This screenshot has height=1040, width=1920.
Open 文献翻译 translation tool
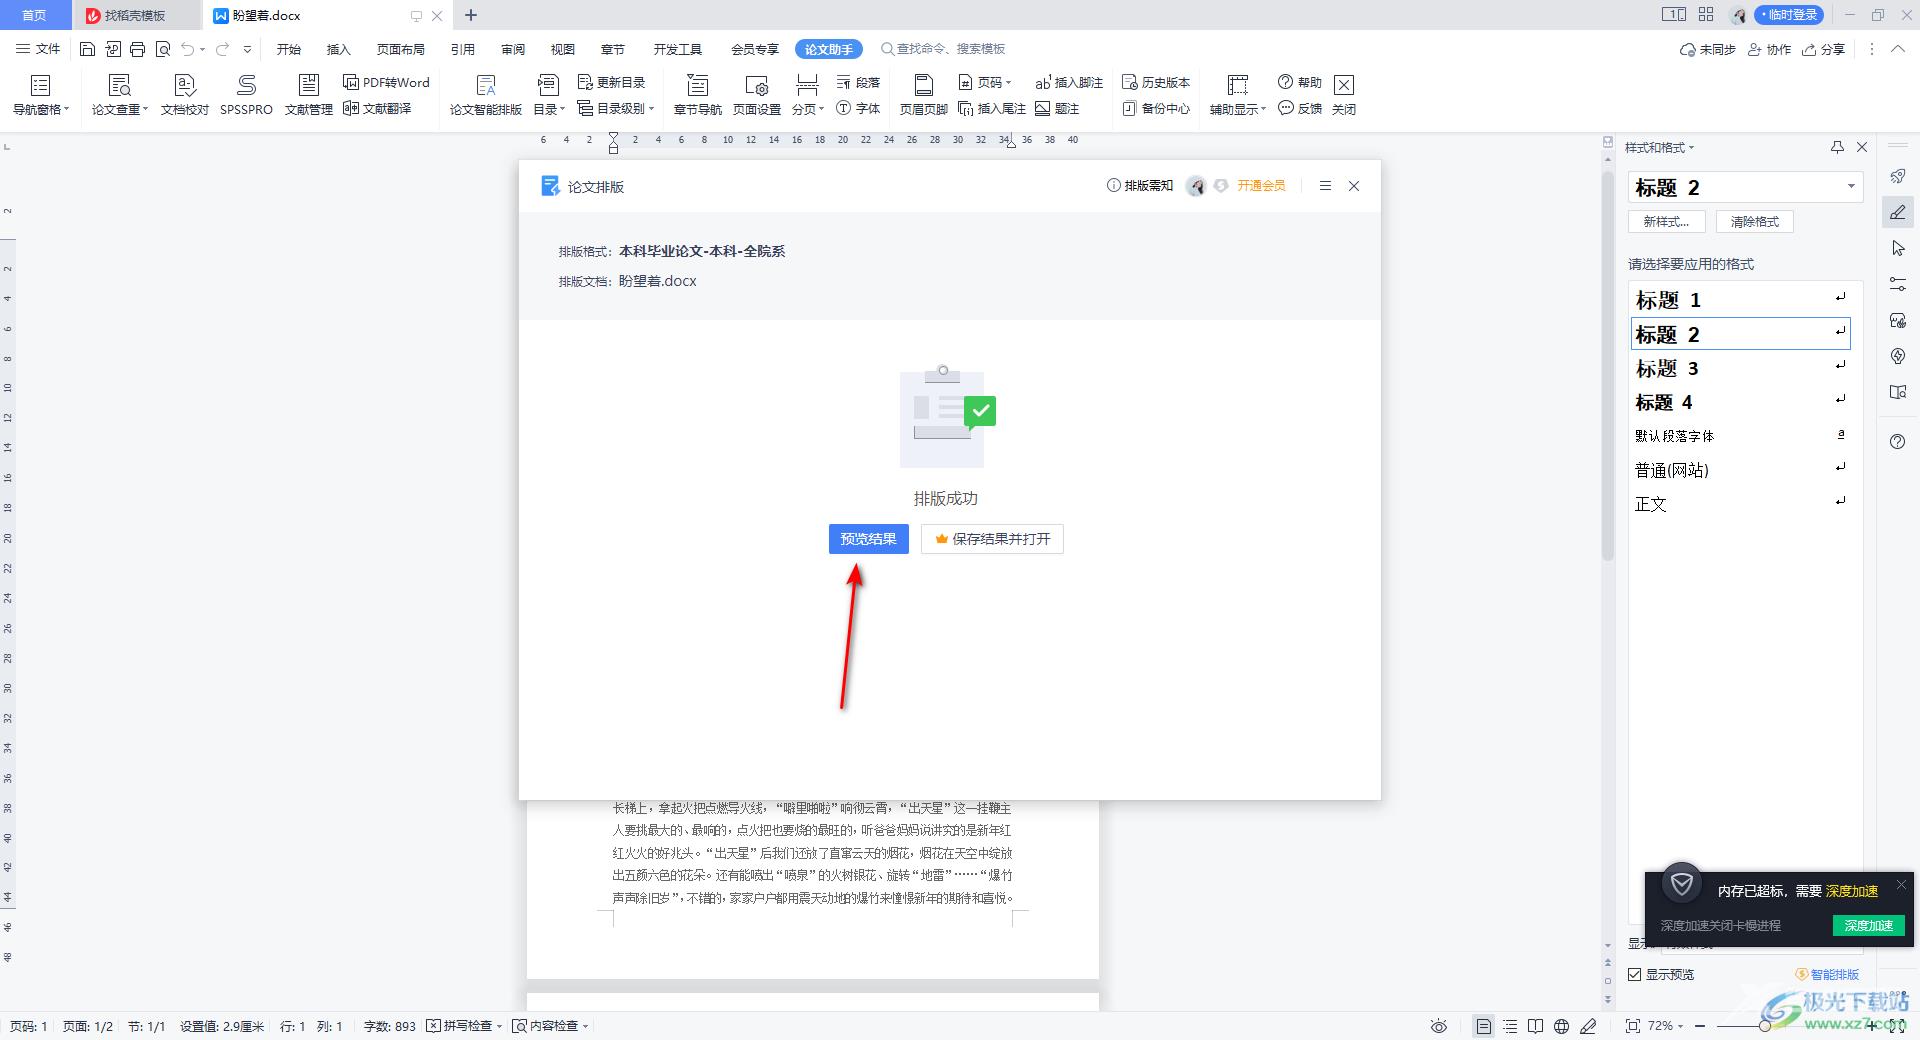(377, 108)
